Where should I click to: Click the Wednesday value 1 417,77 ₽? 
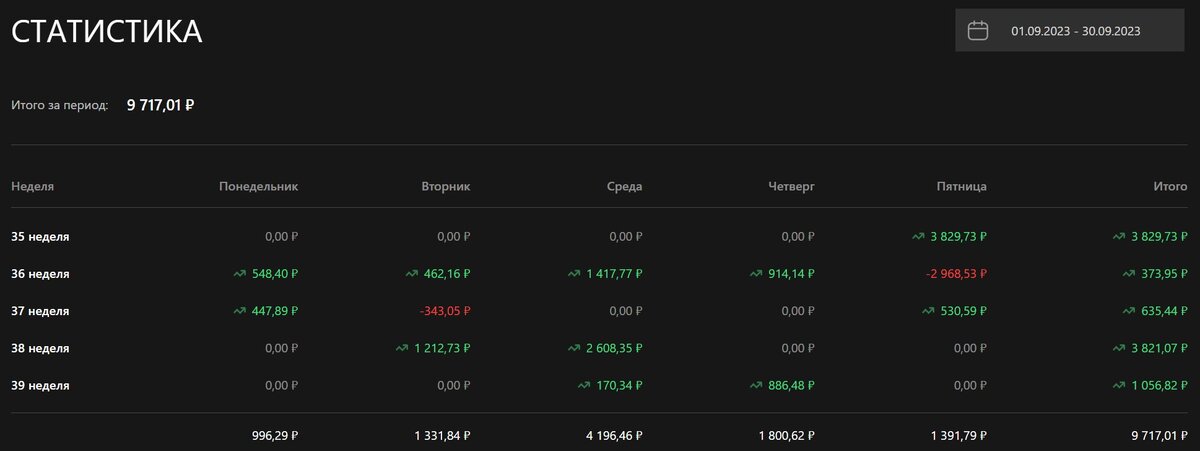tap(614, 274)
